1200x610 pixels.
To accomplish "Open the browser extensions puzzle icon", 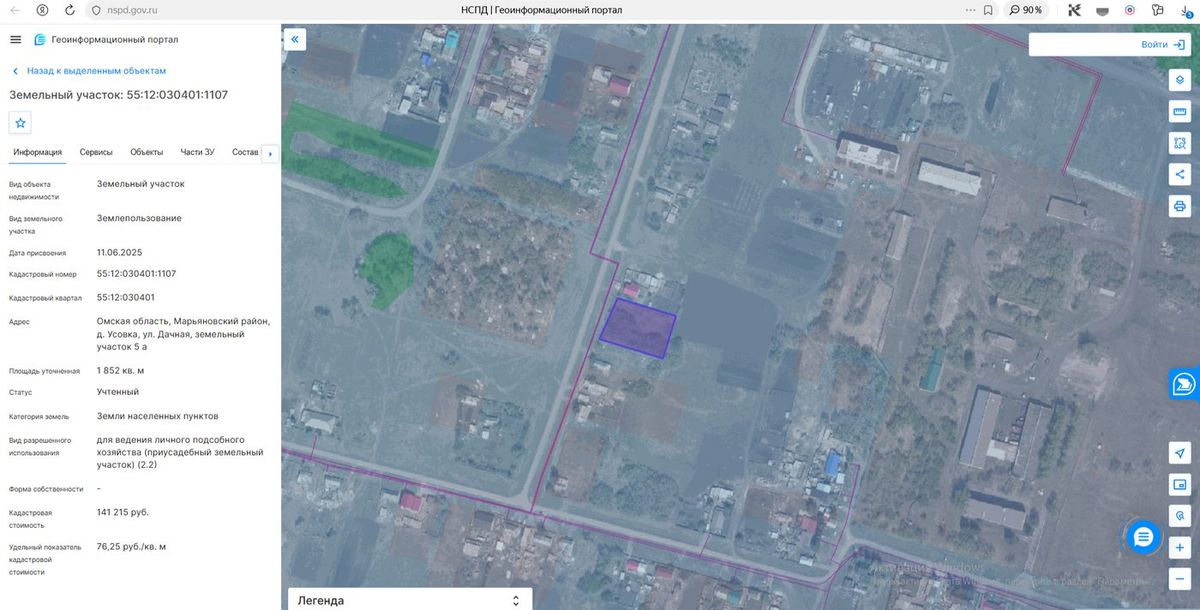I will point(1157,10).
